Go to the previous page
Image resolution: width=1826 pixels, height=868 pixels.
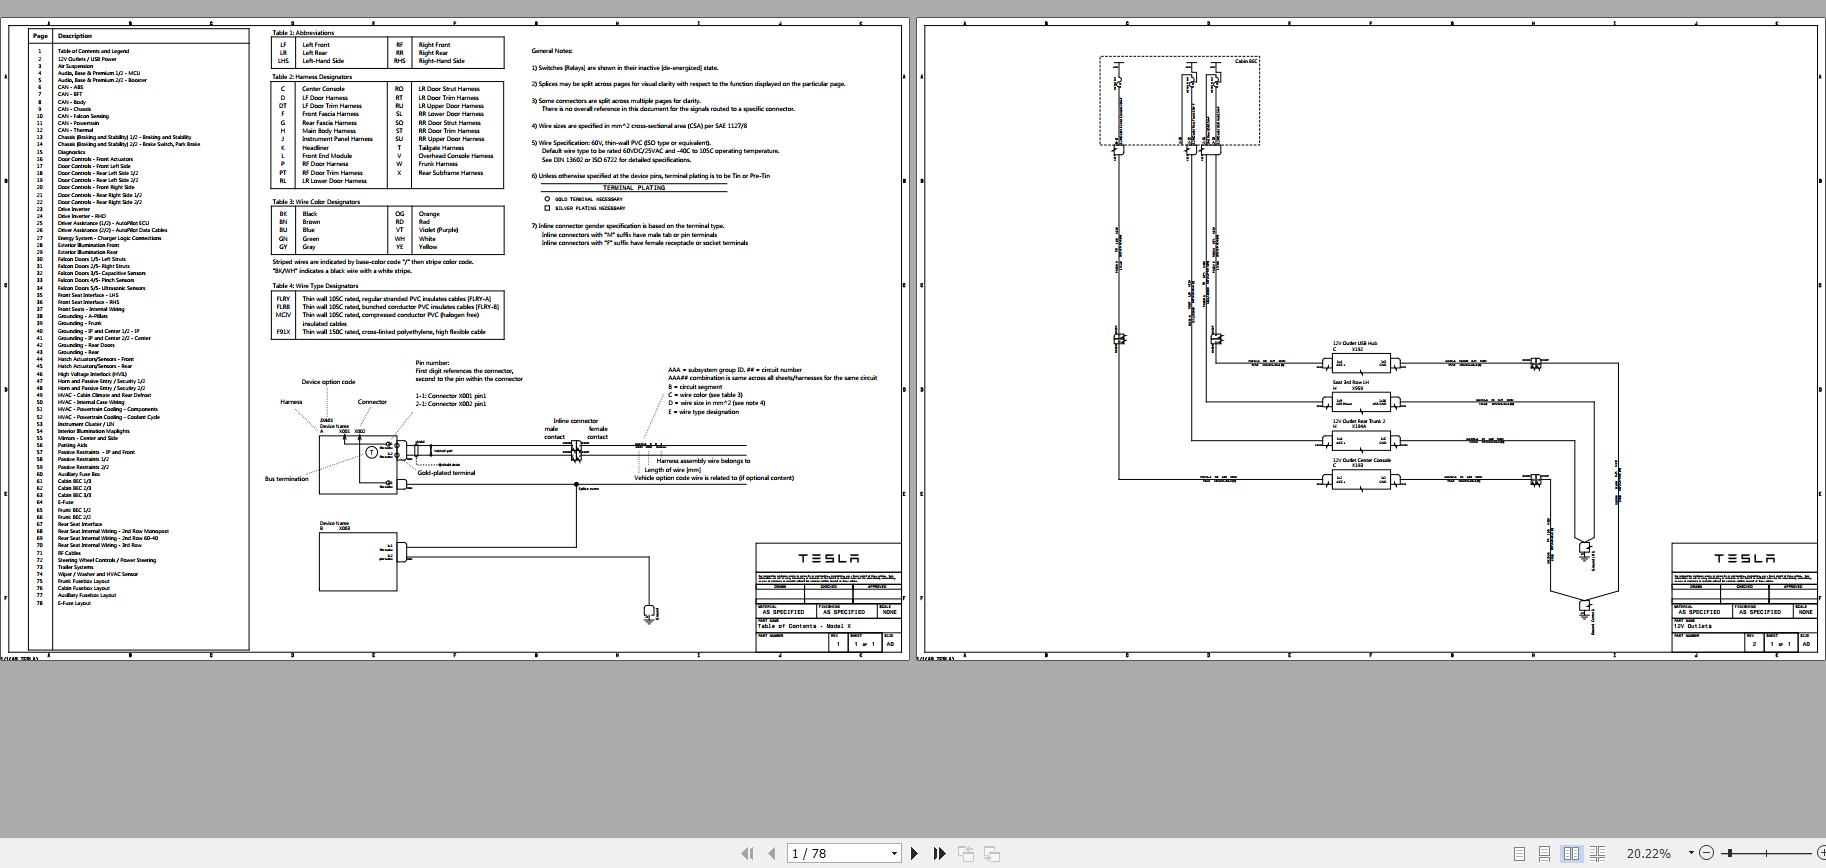tap(772, 853)
